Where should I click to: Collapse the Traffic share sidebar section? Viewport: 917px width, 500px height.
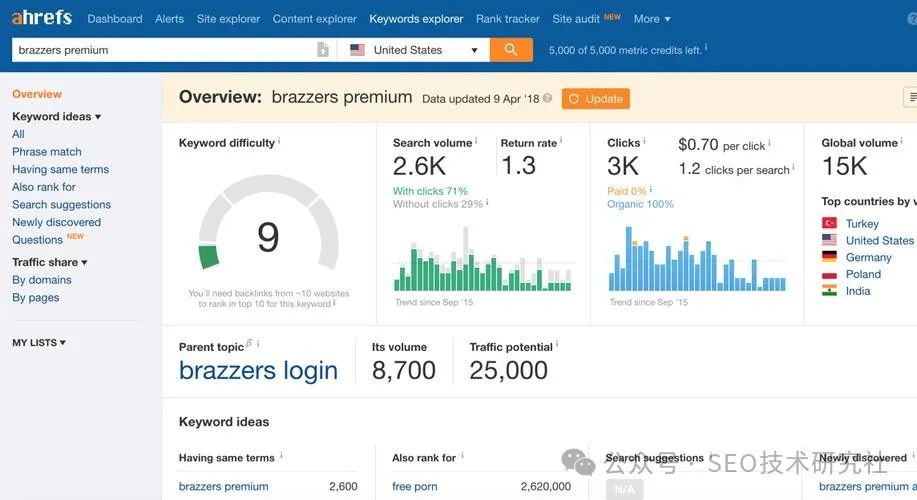[x=49, y=262]
